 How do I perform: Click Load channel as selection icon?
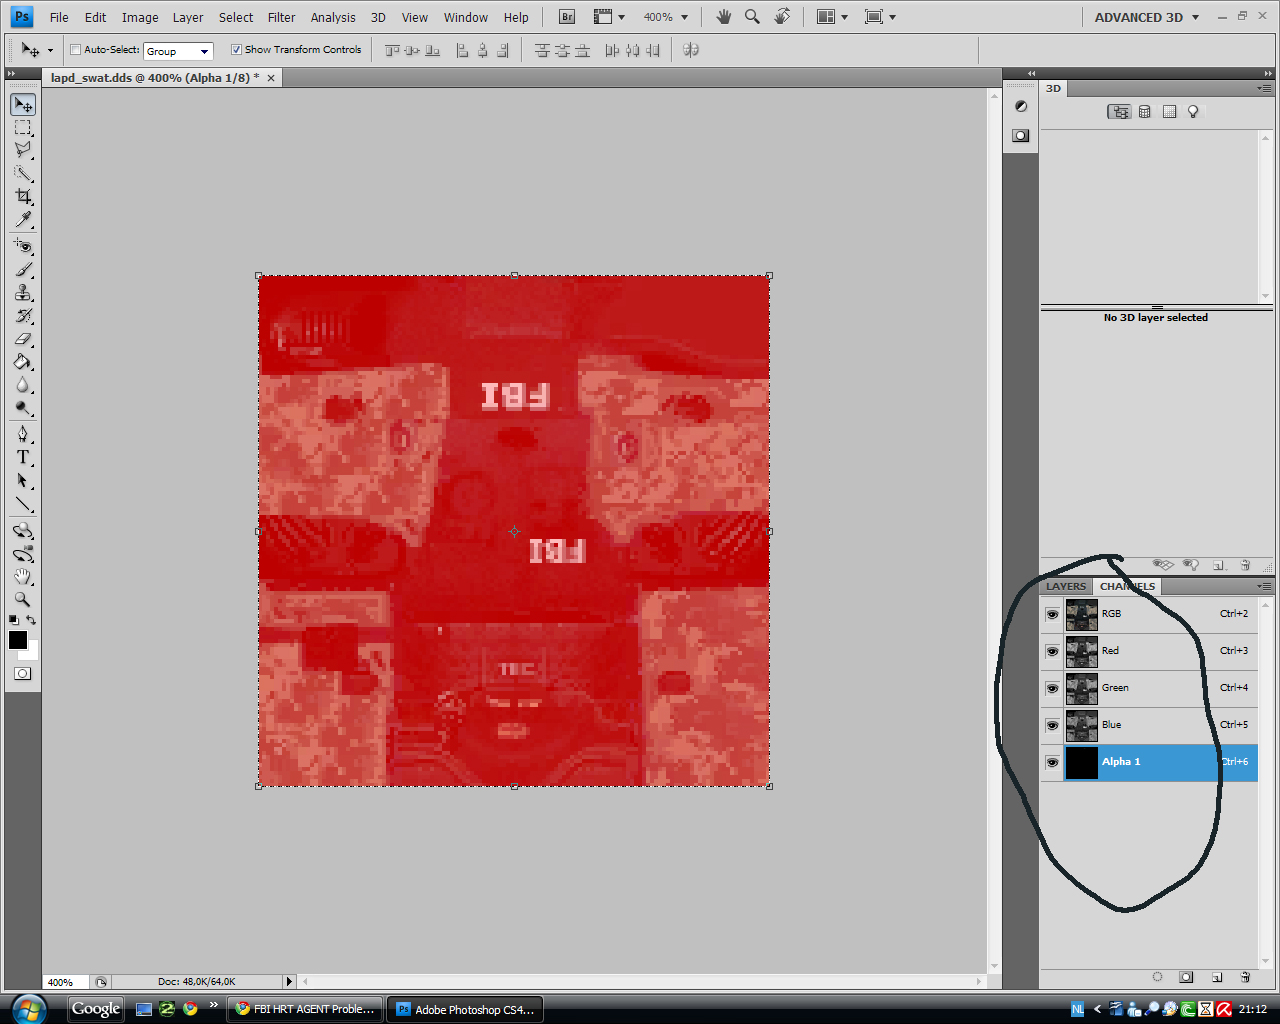[1157, 977]
